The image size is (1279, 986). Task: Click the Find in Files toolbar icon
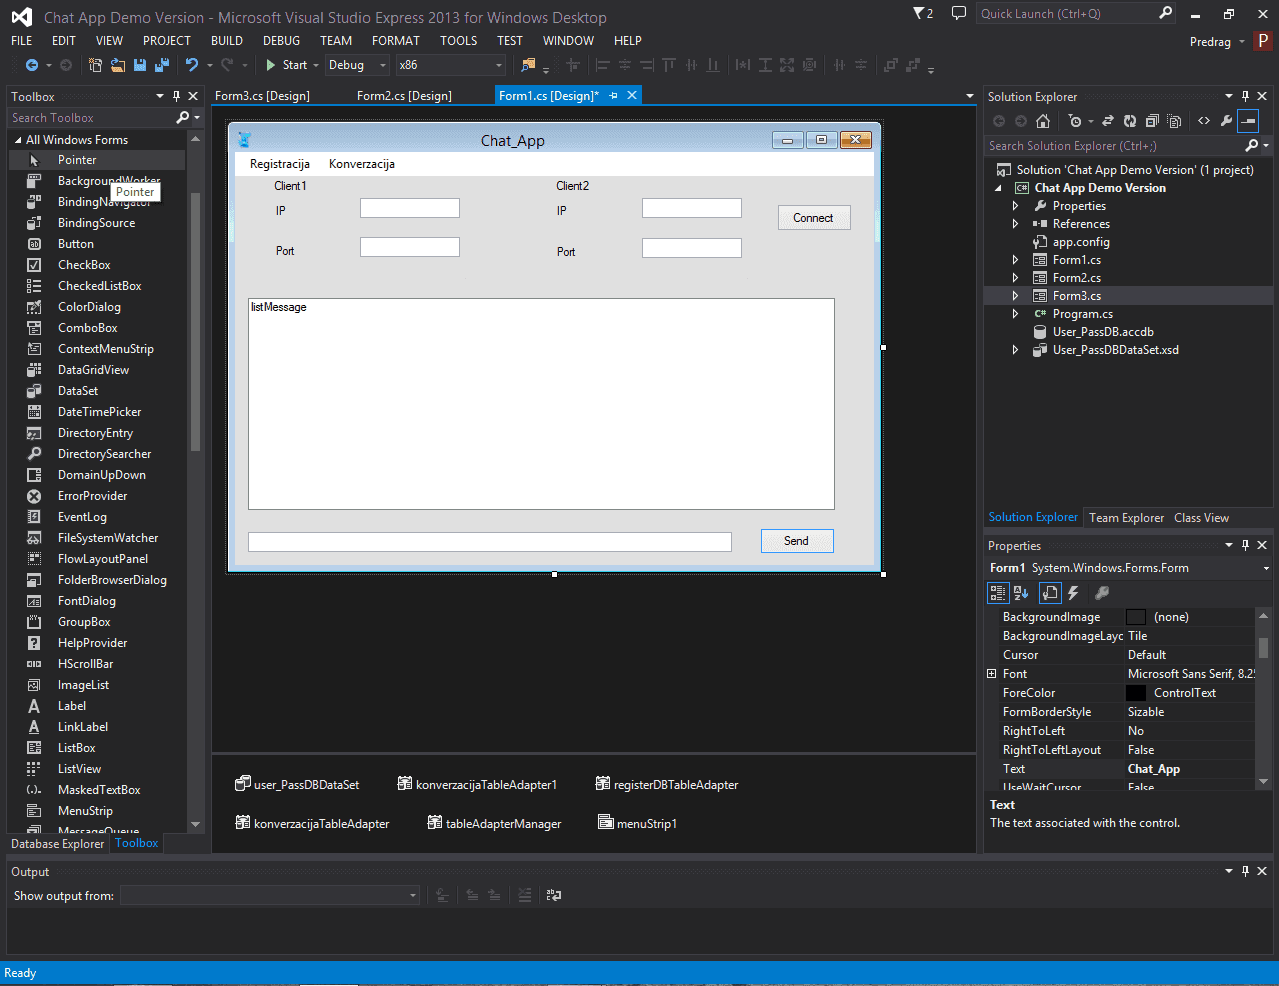[x=529, y=65]
